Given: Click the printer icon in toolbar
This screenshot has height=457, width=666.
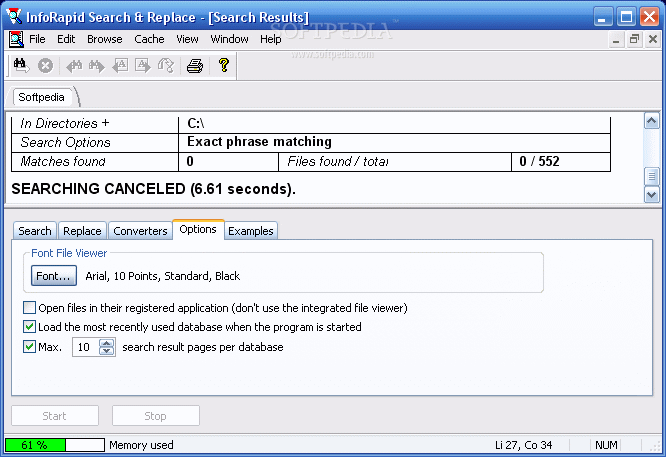Looking at the screenshot, I should pyautogui.click(x=195, y=66).
